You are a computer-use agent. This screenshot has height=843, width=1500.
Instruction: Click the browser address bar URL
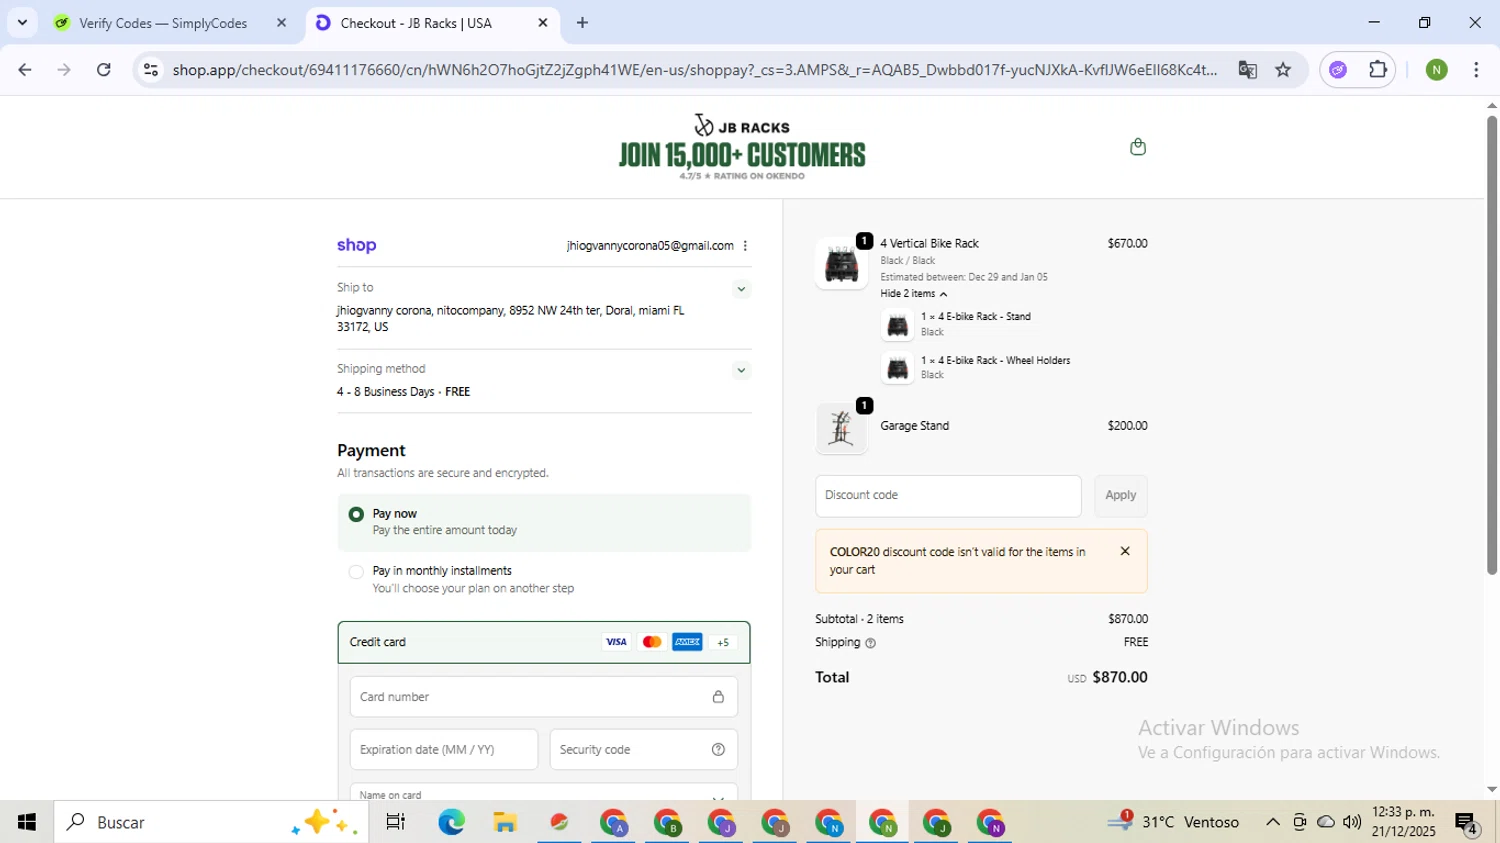pos(694,70)
